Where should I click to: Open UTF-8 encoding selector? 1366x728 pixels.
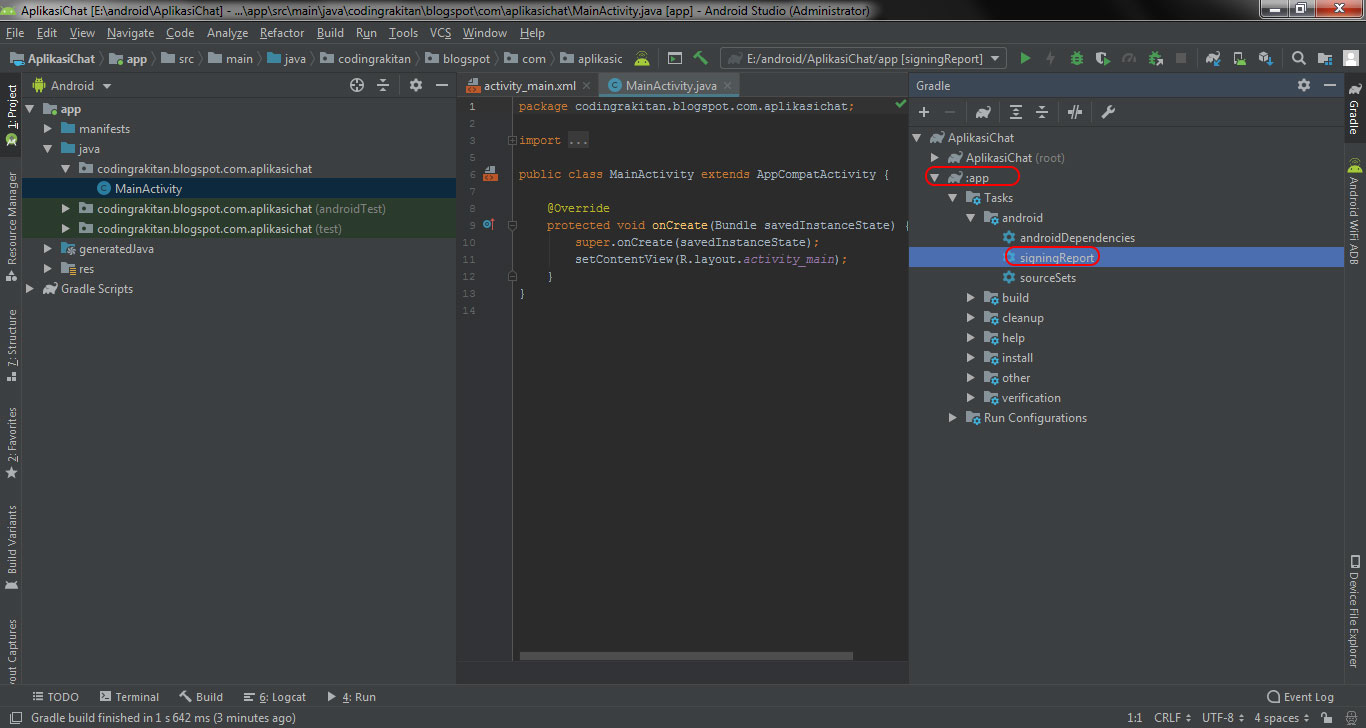coord(1224,718)
